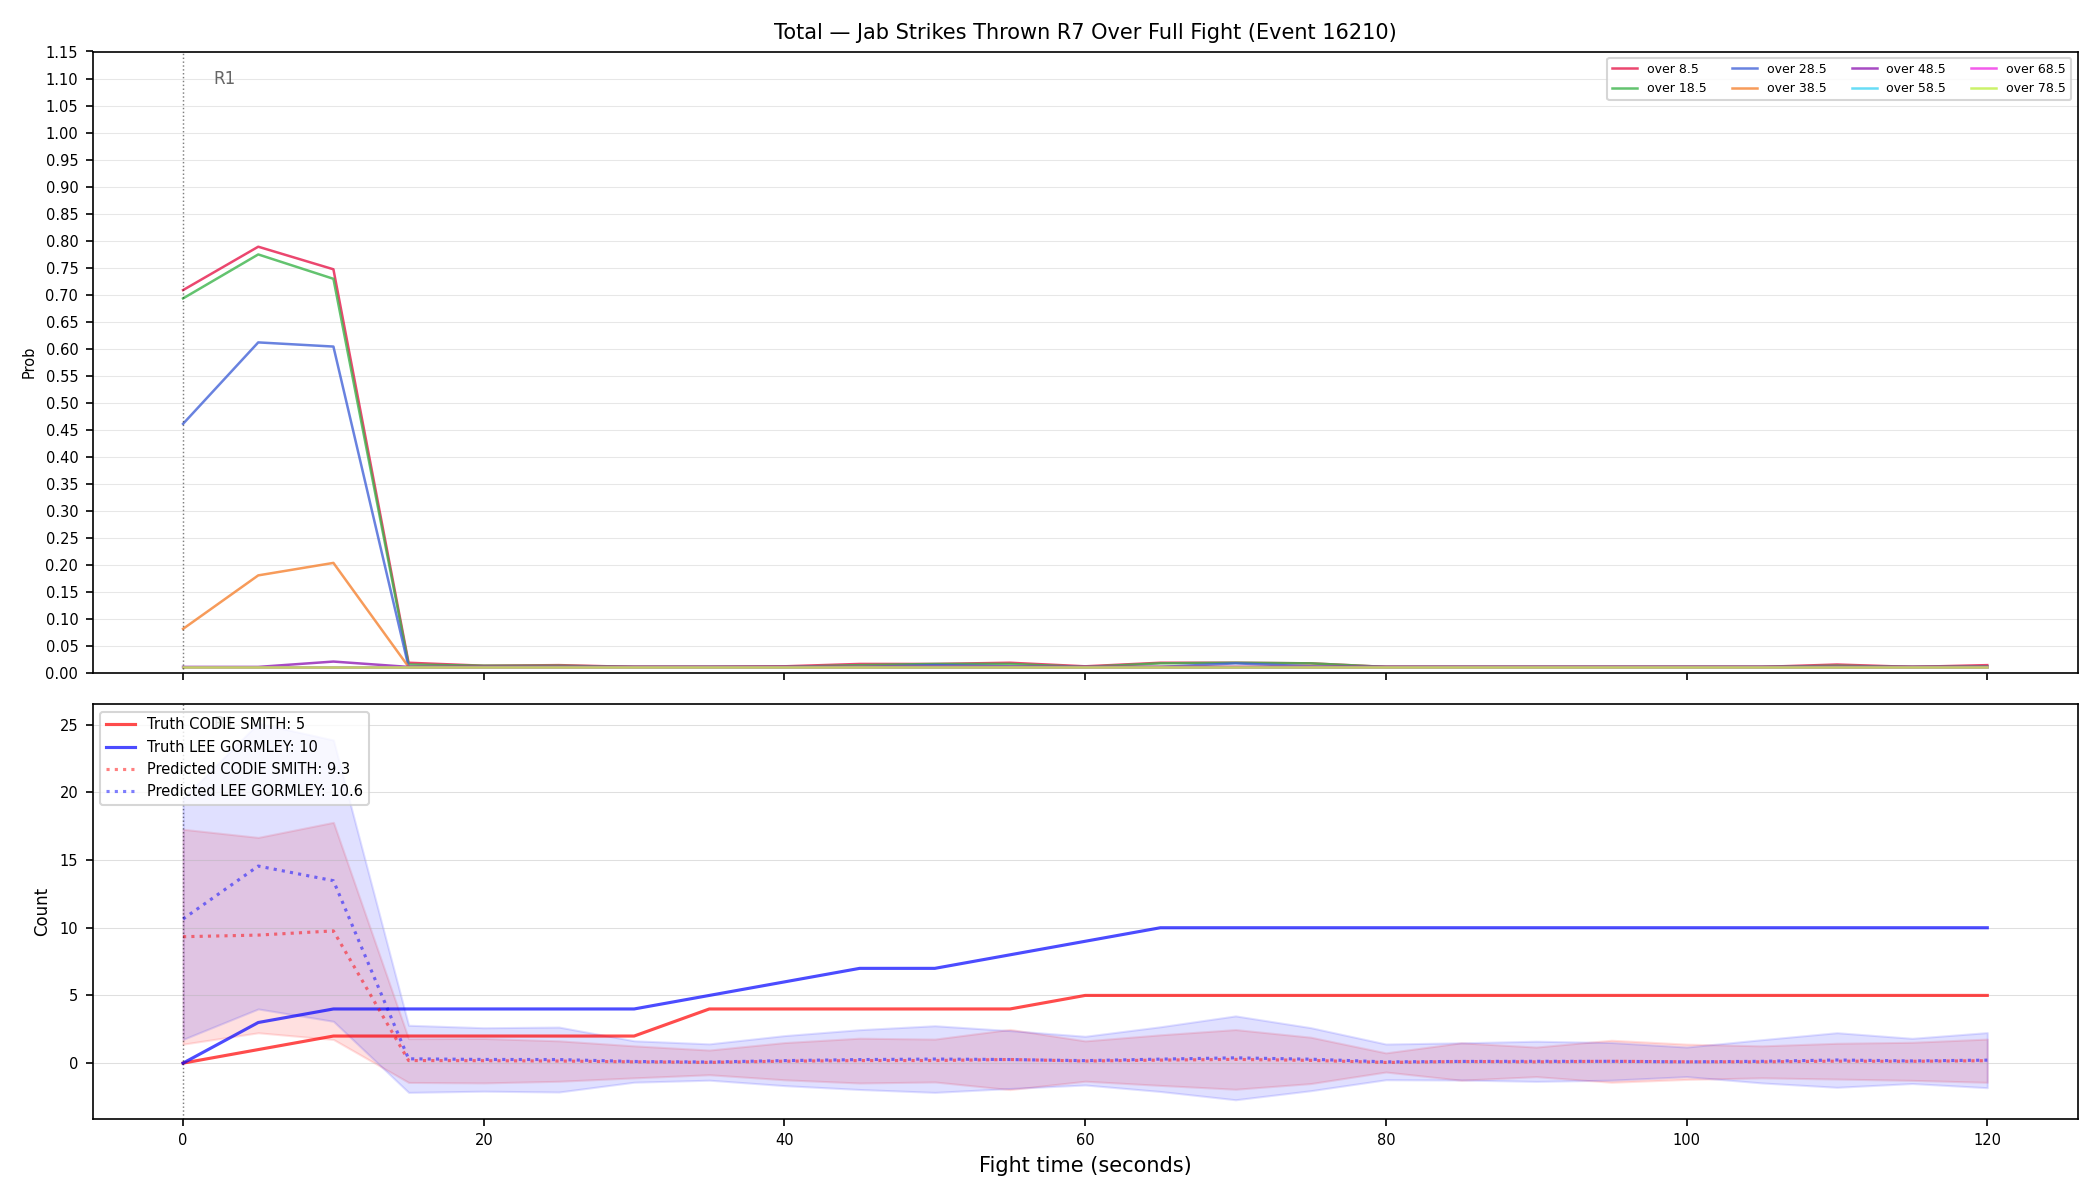The height and width of the screenshot is (1200, 2100).
Task: Click the 'over 38.5' legend entry
Action: (x=1778, y=88)
